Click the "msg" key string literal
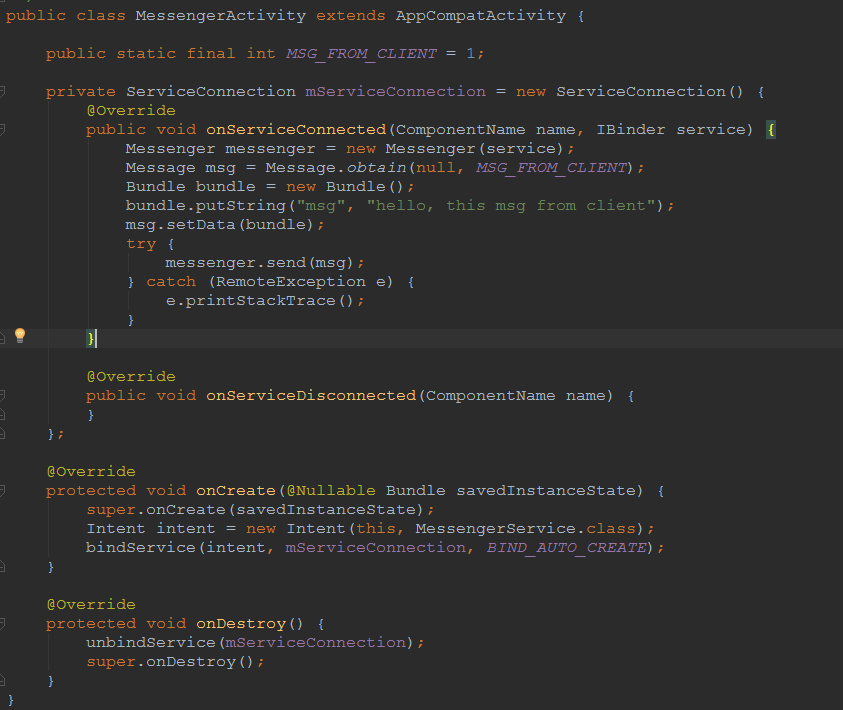This screenshot has height=710, width=843. [x=321, y=206]
